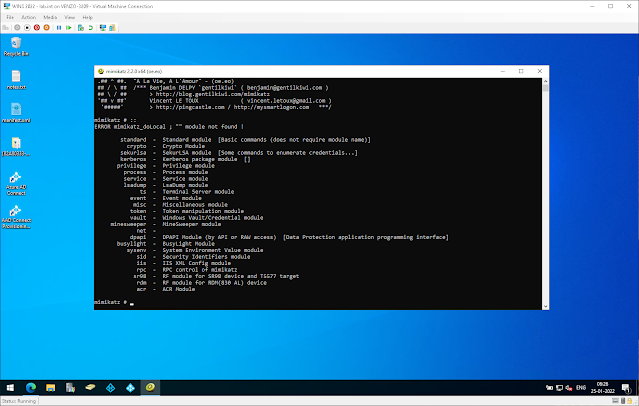Open Server Manager from the taskbar
Image resolution: width=639 pixels, height=406 pixels.
click(x=71, y=388)
